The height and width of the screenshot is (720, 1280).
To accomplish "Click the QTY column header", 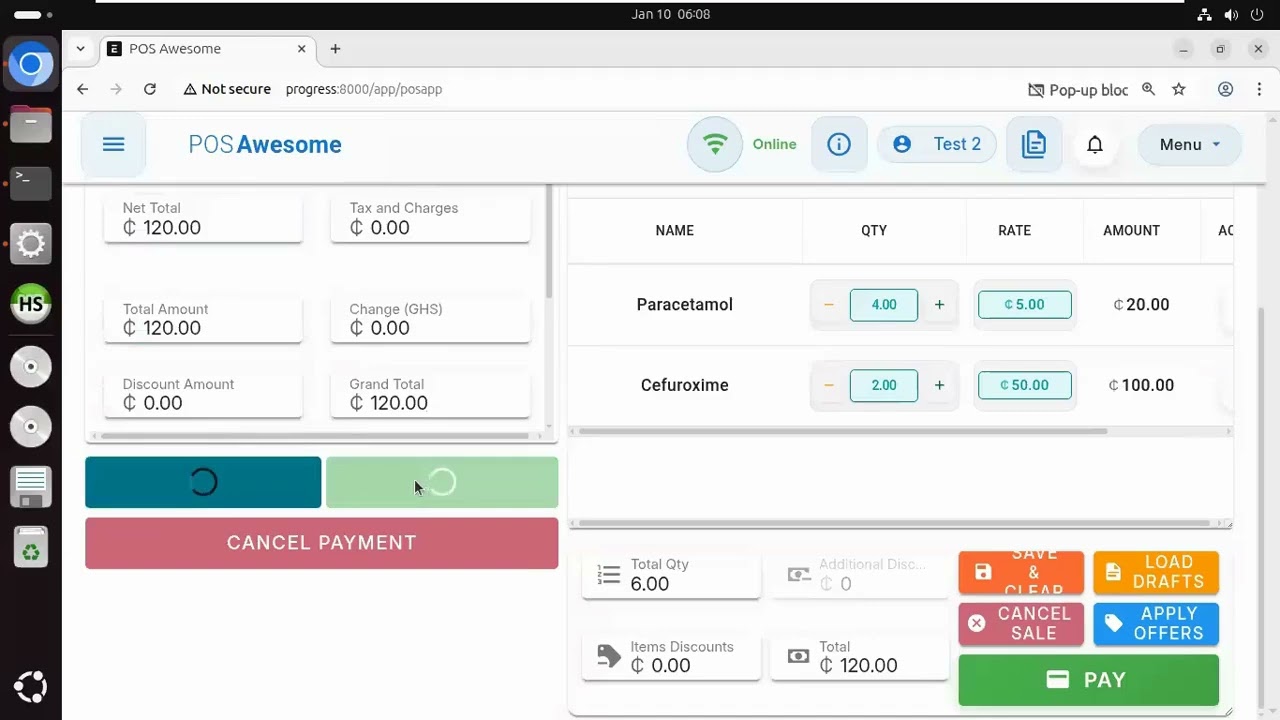I will point(874,230).
